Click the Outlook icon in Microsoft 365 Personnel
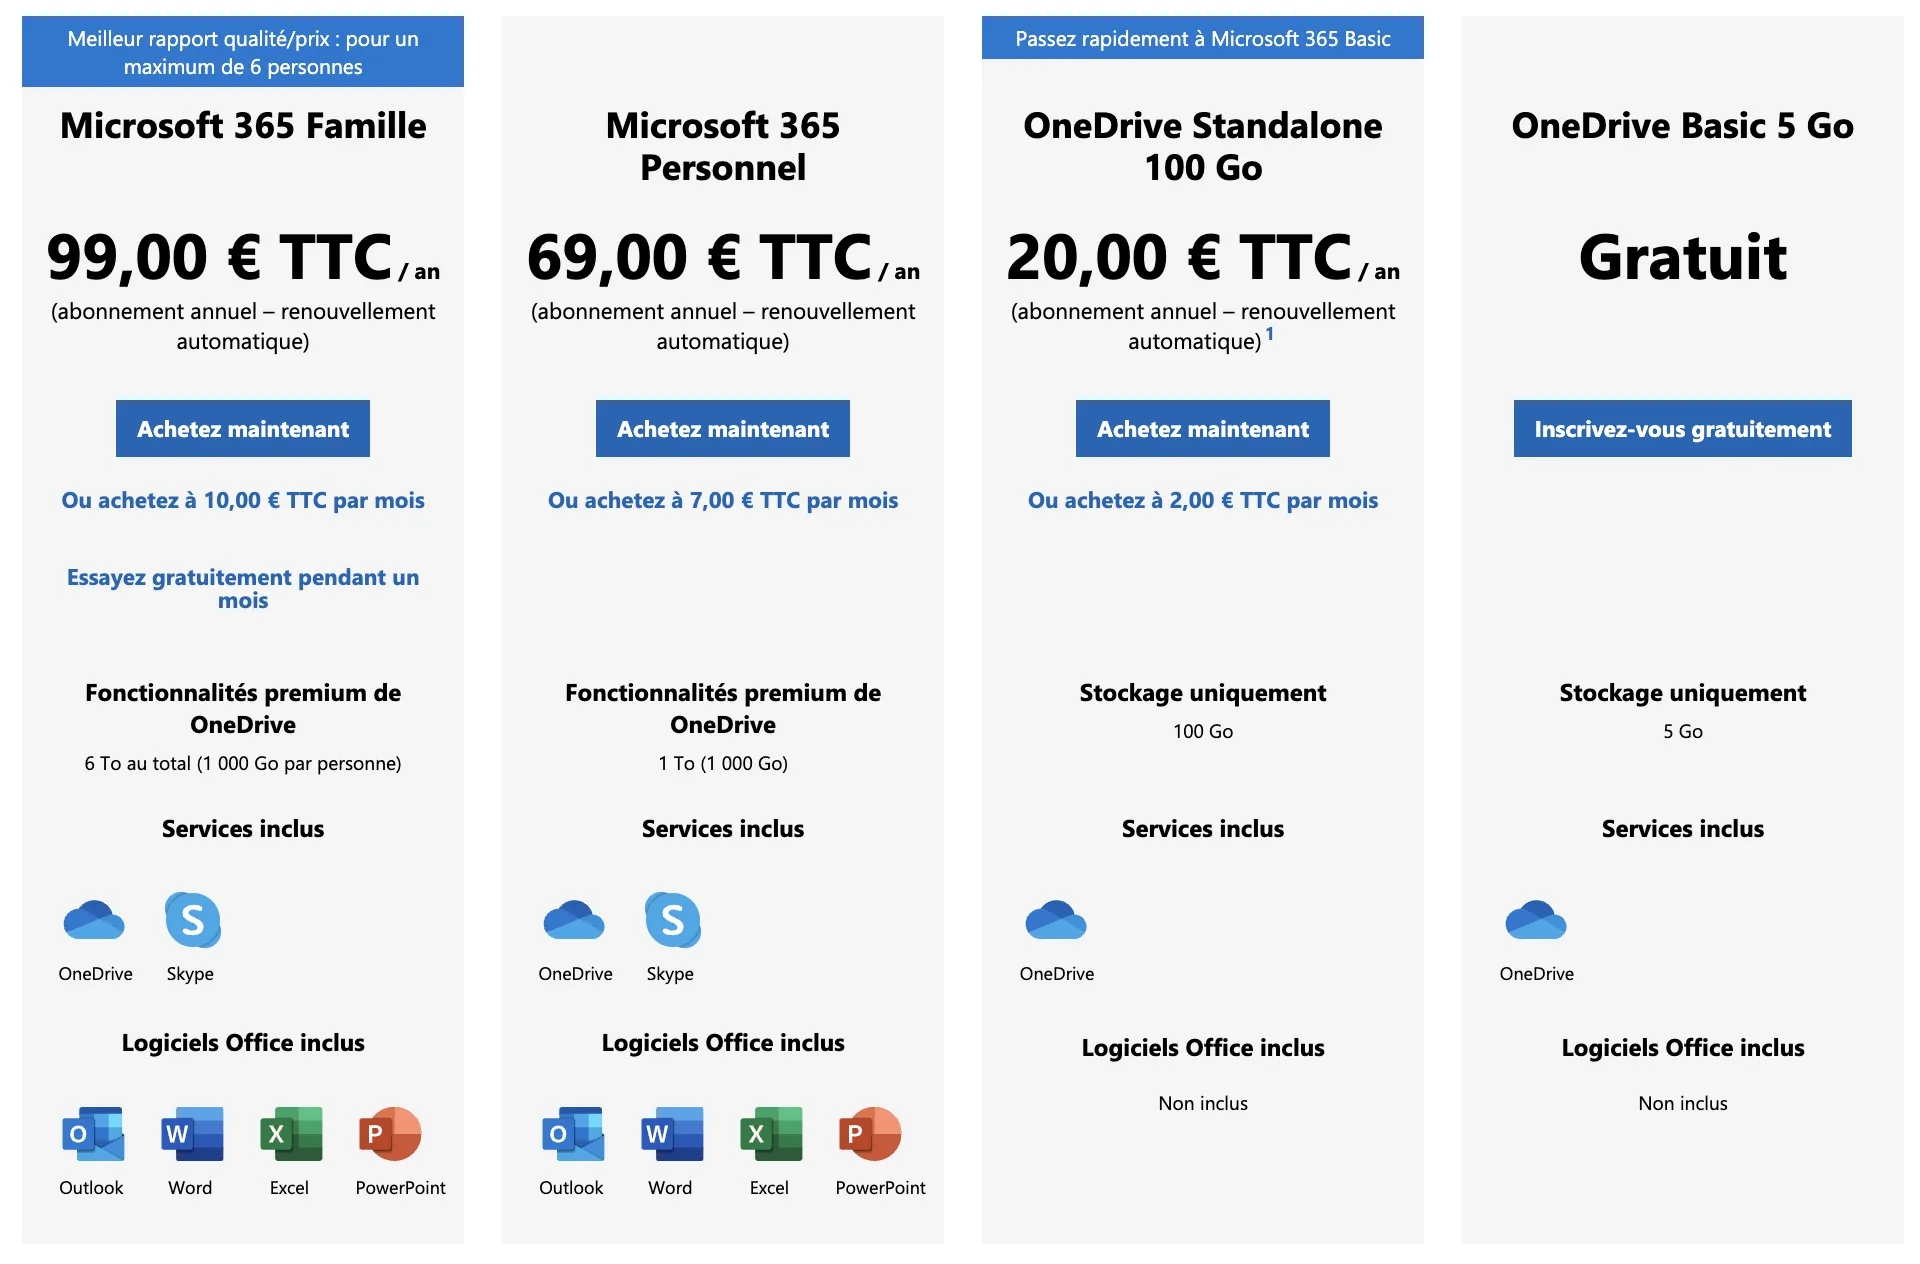Screen dimensions: 1920x1264 573,1134
